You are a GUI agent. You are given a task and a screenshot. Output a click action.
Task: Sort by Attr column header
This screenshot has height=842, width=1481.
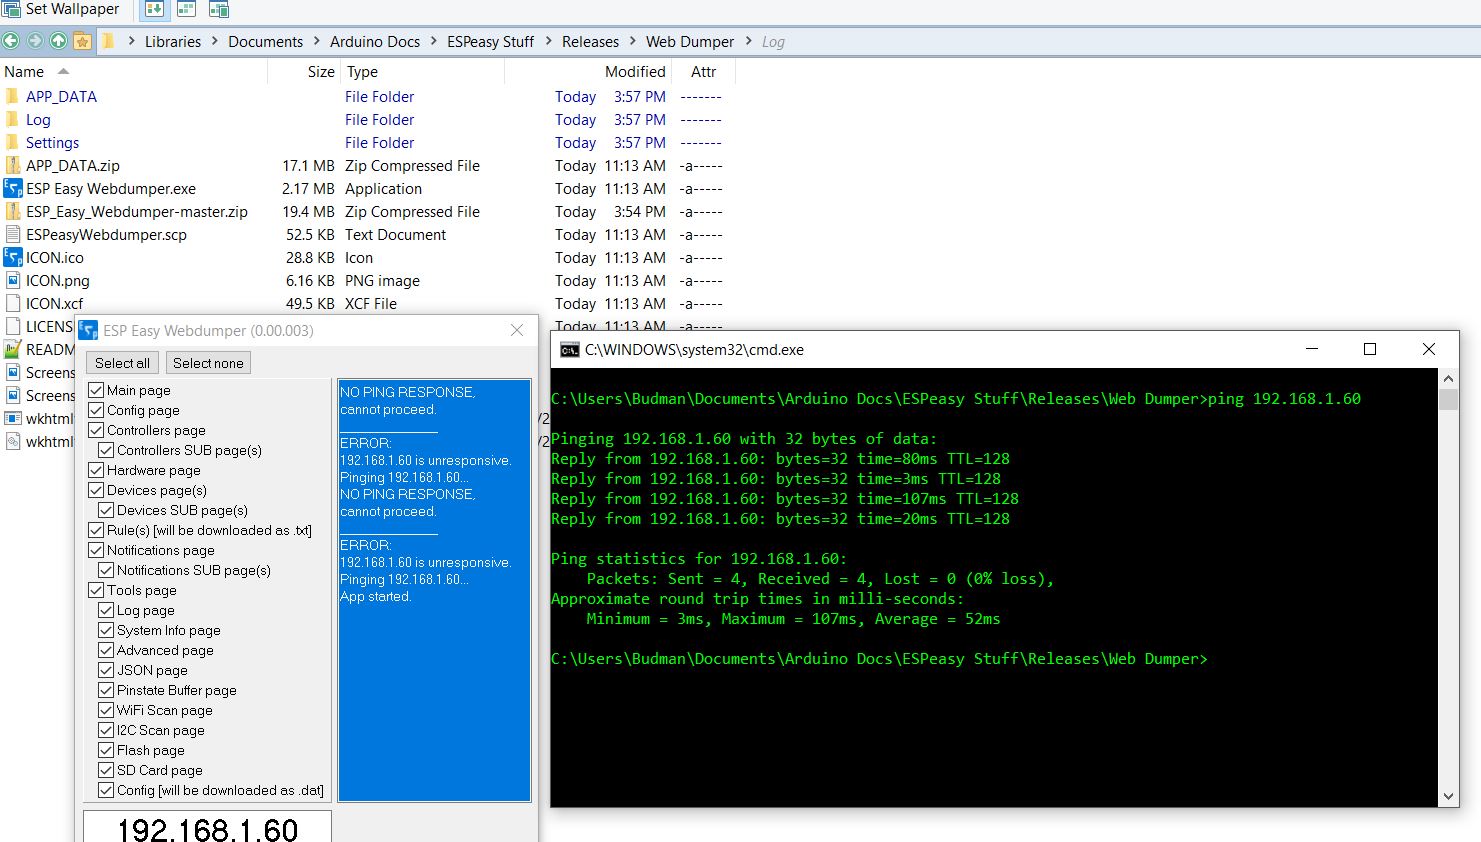(x=704, y=71)
